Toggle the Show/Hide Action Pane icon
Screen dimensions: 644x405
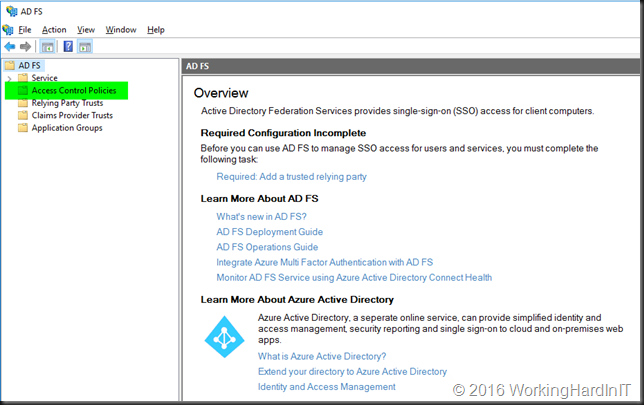pos(85,47)
